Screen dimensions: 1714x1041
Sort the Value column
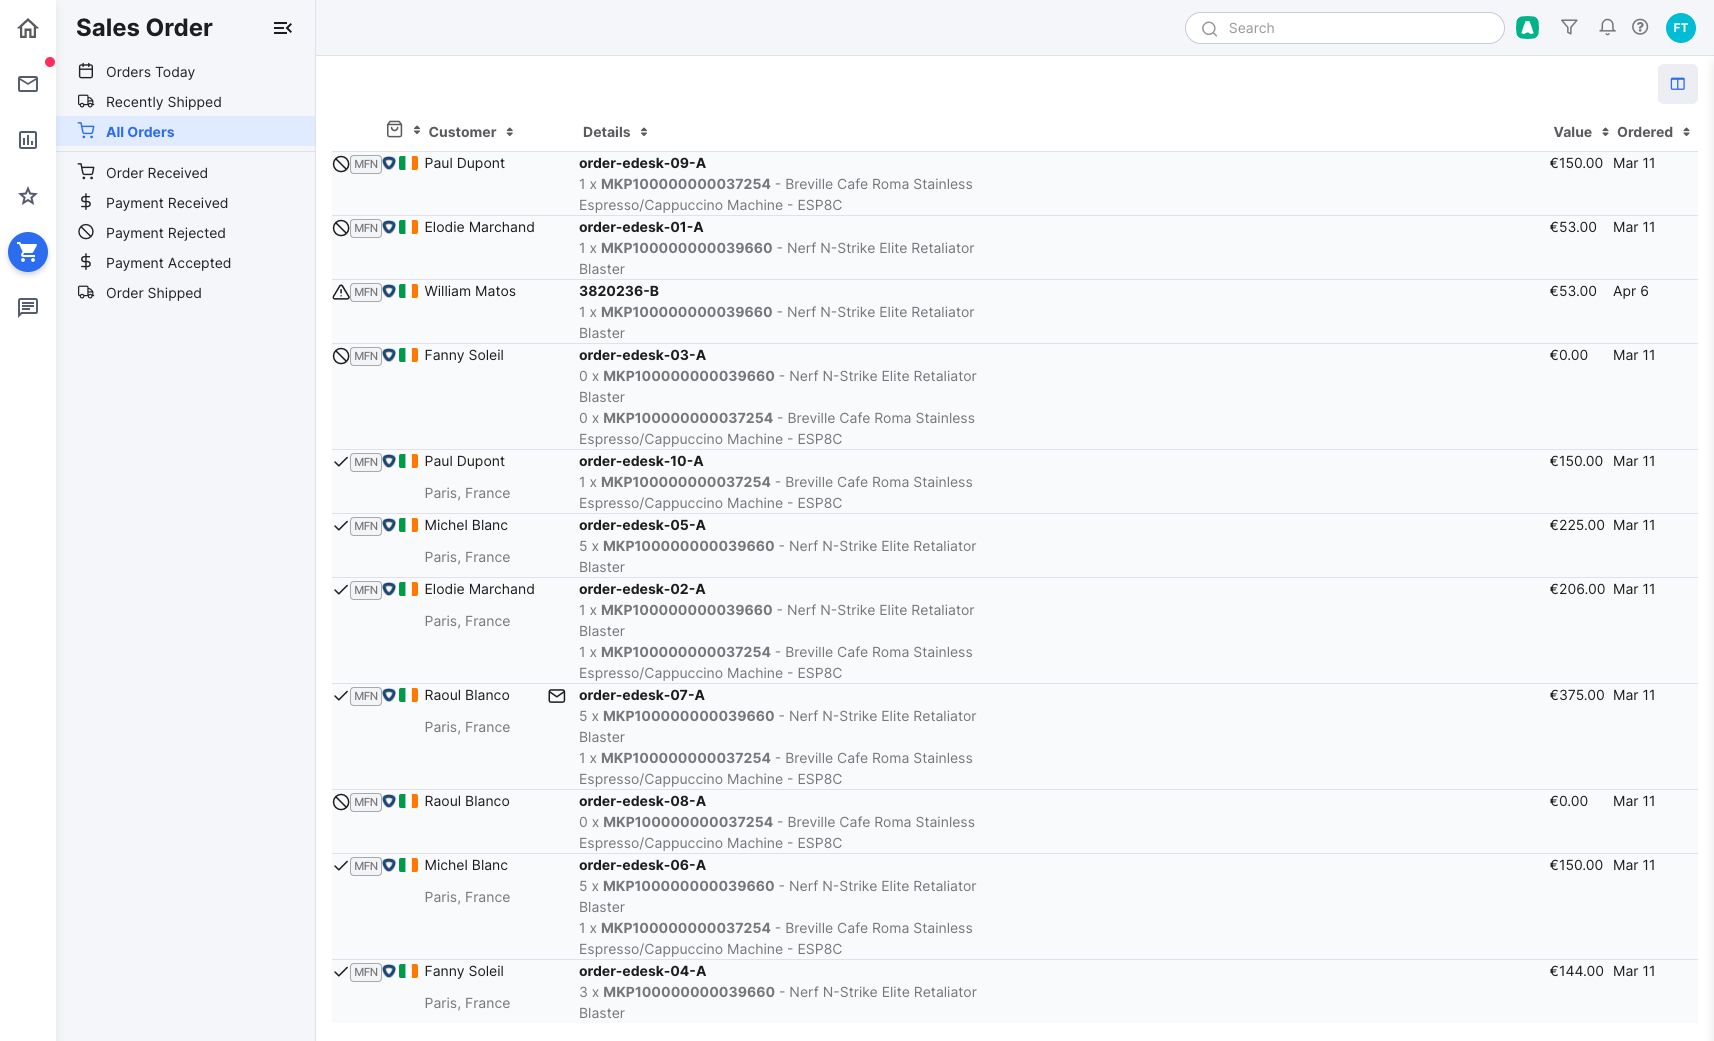tap(1581, 132)
